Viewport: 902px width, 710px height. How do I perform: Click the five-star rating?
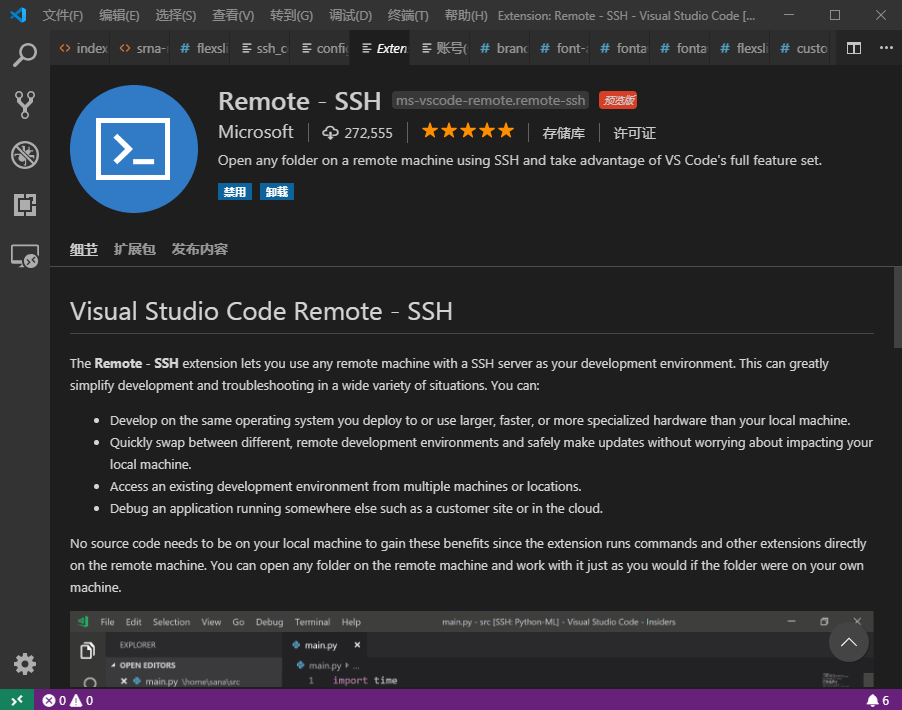(x=468, y=131)
